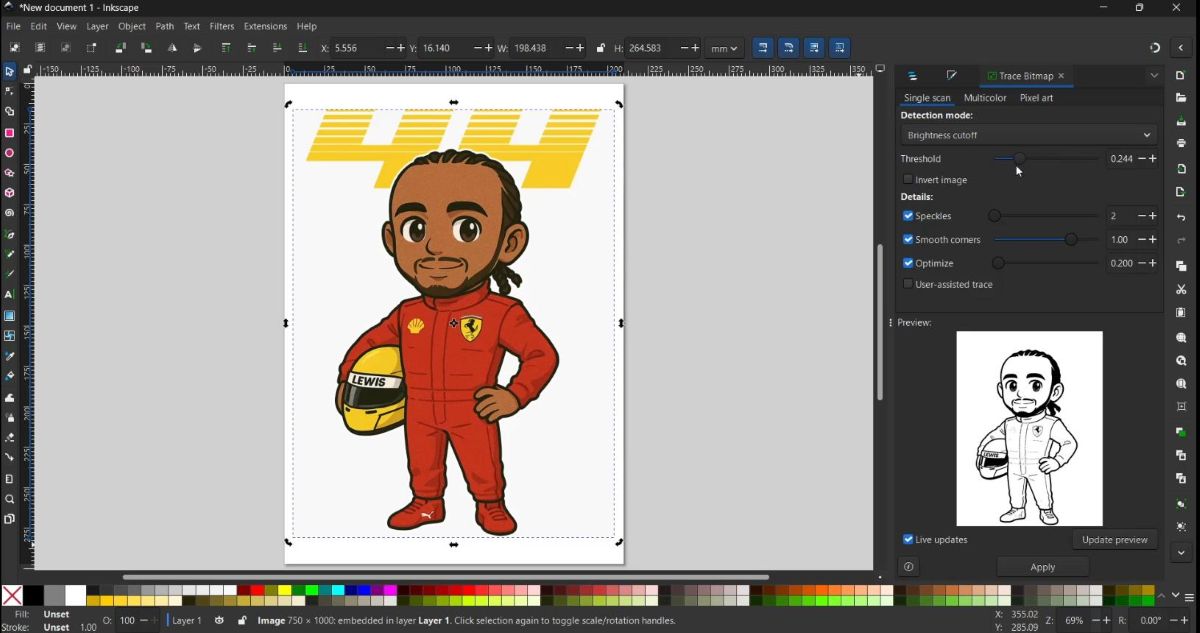Viewport: 1200px width, 633px height.
Task: Click the Update preview button
Action: coord(1115,540)
